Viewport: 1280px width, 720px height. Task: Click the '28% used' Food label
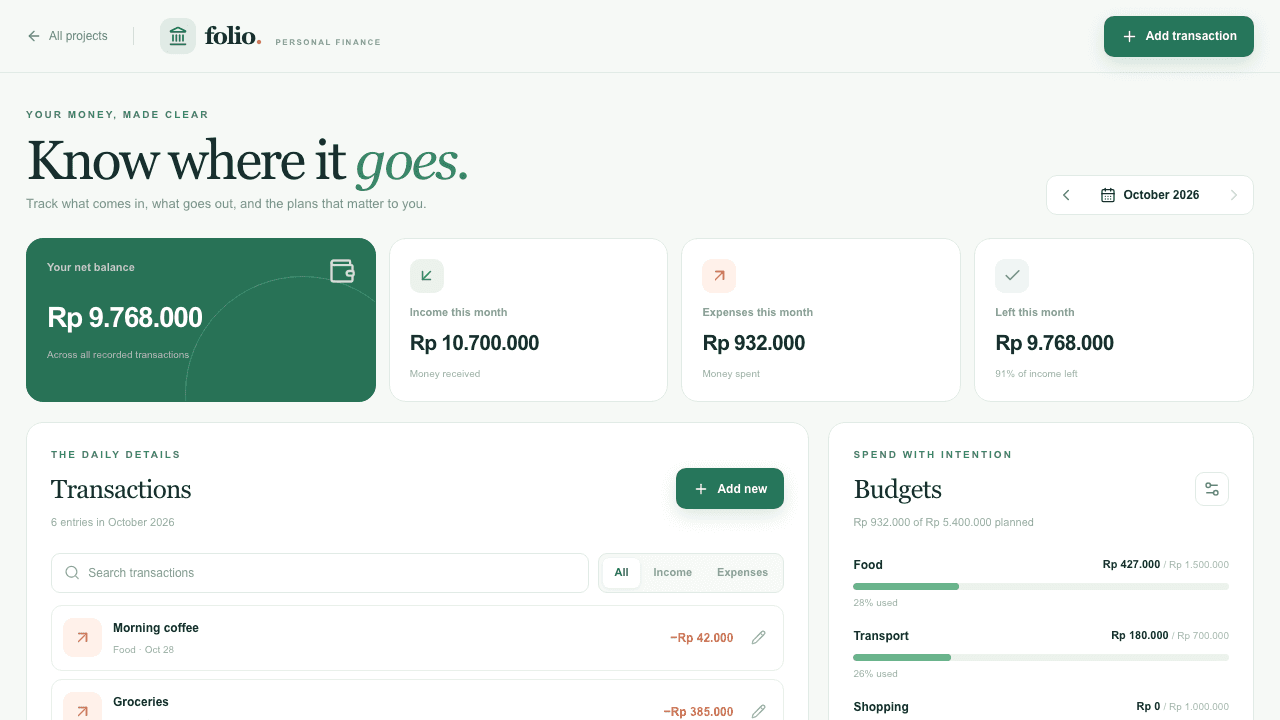click(x=875, y=603)
